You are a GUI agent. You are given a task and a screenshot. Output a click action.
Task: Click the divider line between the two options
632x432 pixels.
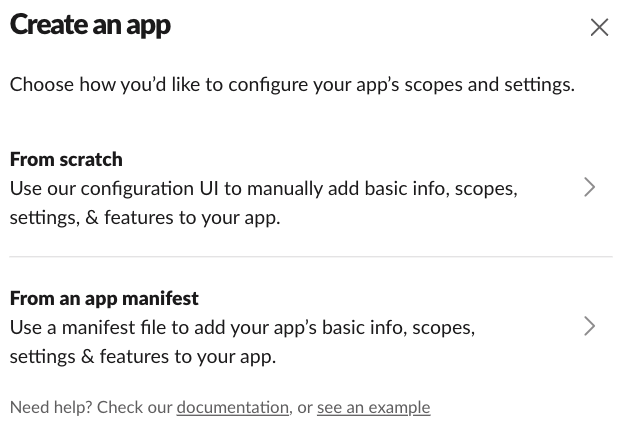311,256
